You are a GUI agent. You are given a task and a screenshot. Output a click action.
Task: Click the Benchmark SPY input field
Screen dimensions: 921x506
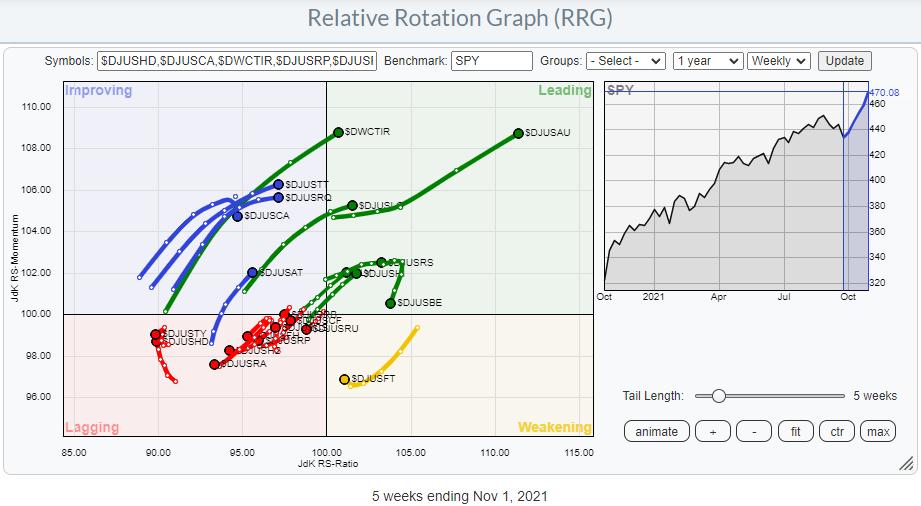click(492, 61)
